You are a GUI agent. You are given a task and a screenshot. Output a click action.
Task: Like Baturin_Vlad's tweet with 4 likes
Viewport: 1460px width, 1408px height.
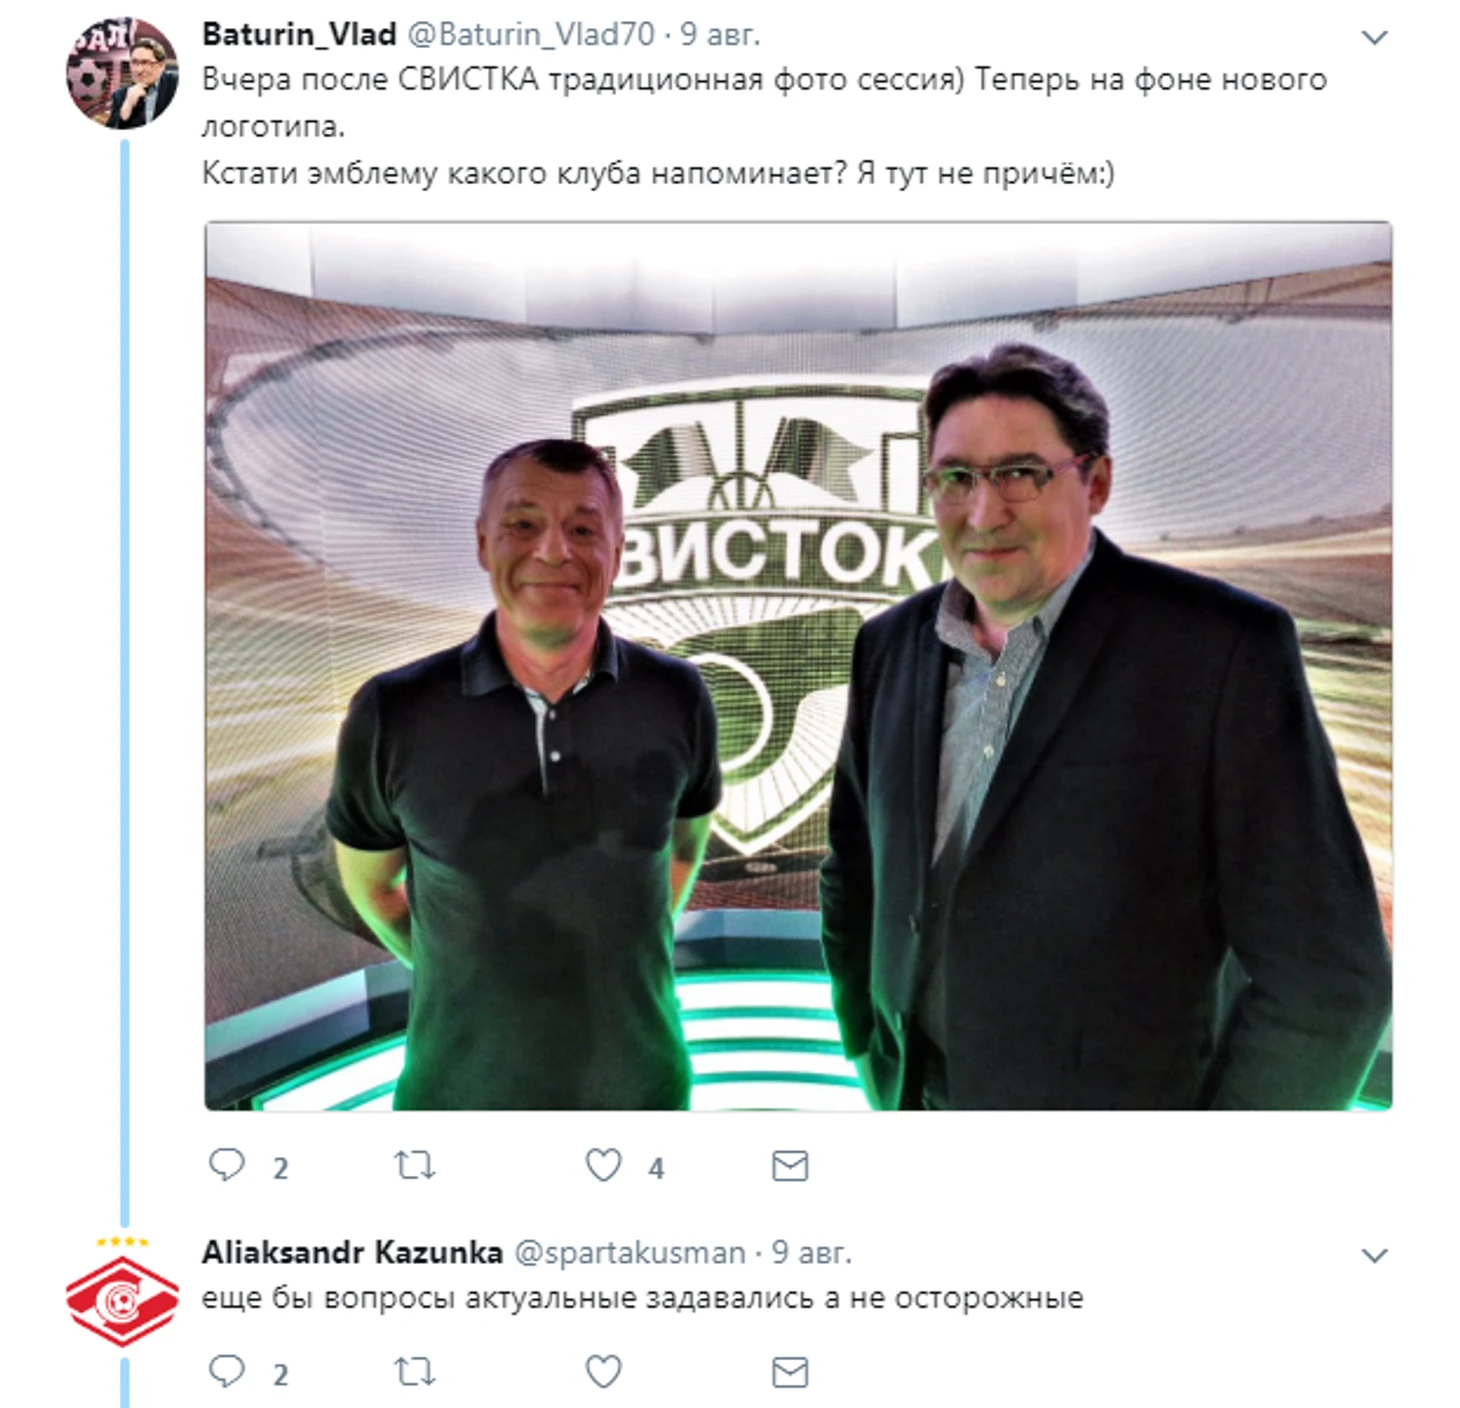[x=603, y=1165]
